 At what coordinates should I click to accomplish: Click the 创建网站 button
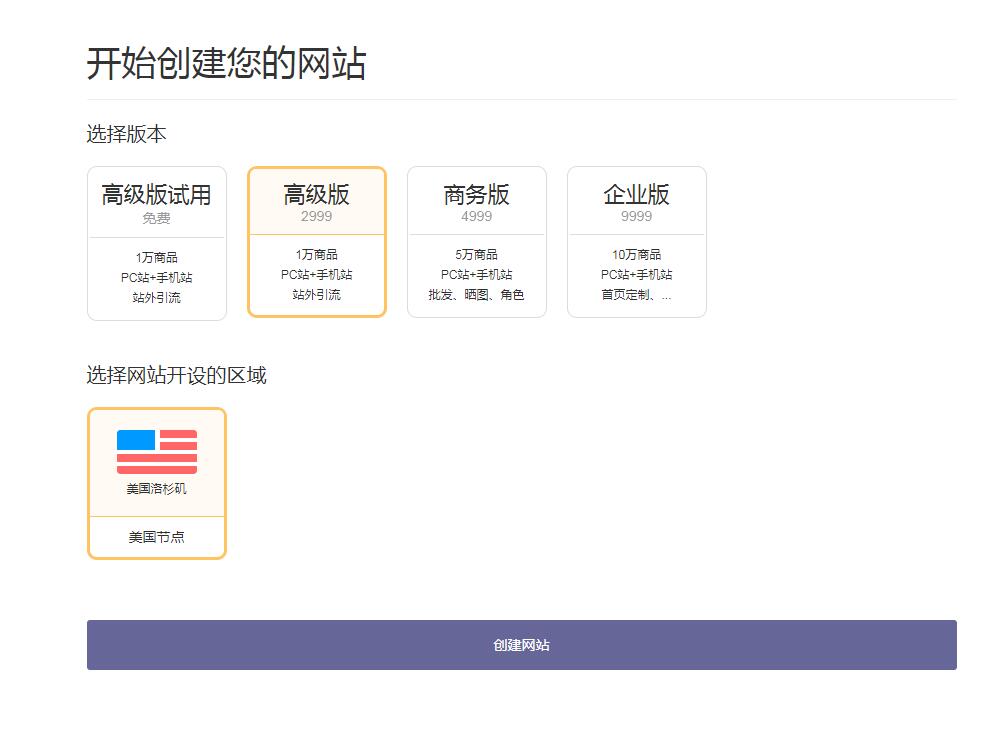click(x=522, y=645)
